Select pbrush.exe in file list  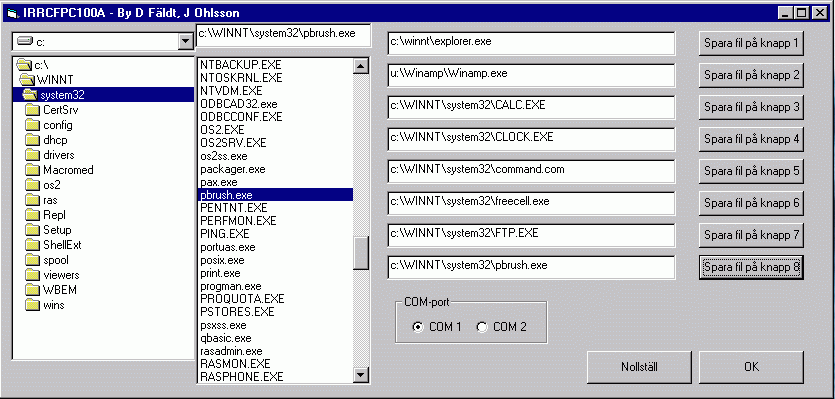pos(275,195)
